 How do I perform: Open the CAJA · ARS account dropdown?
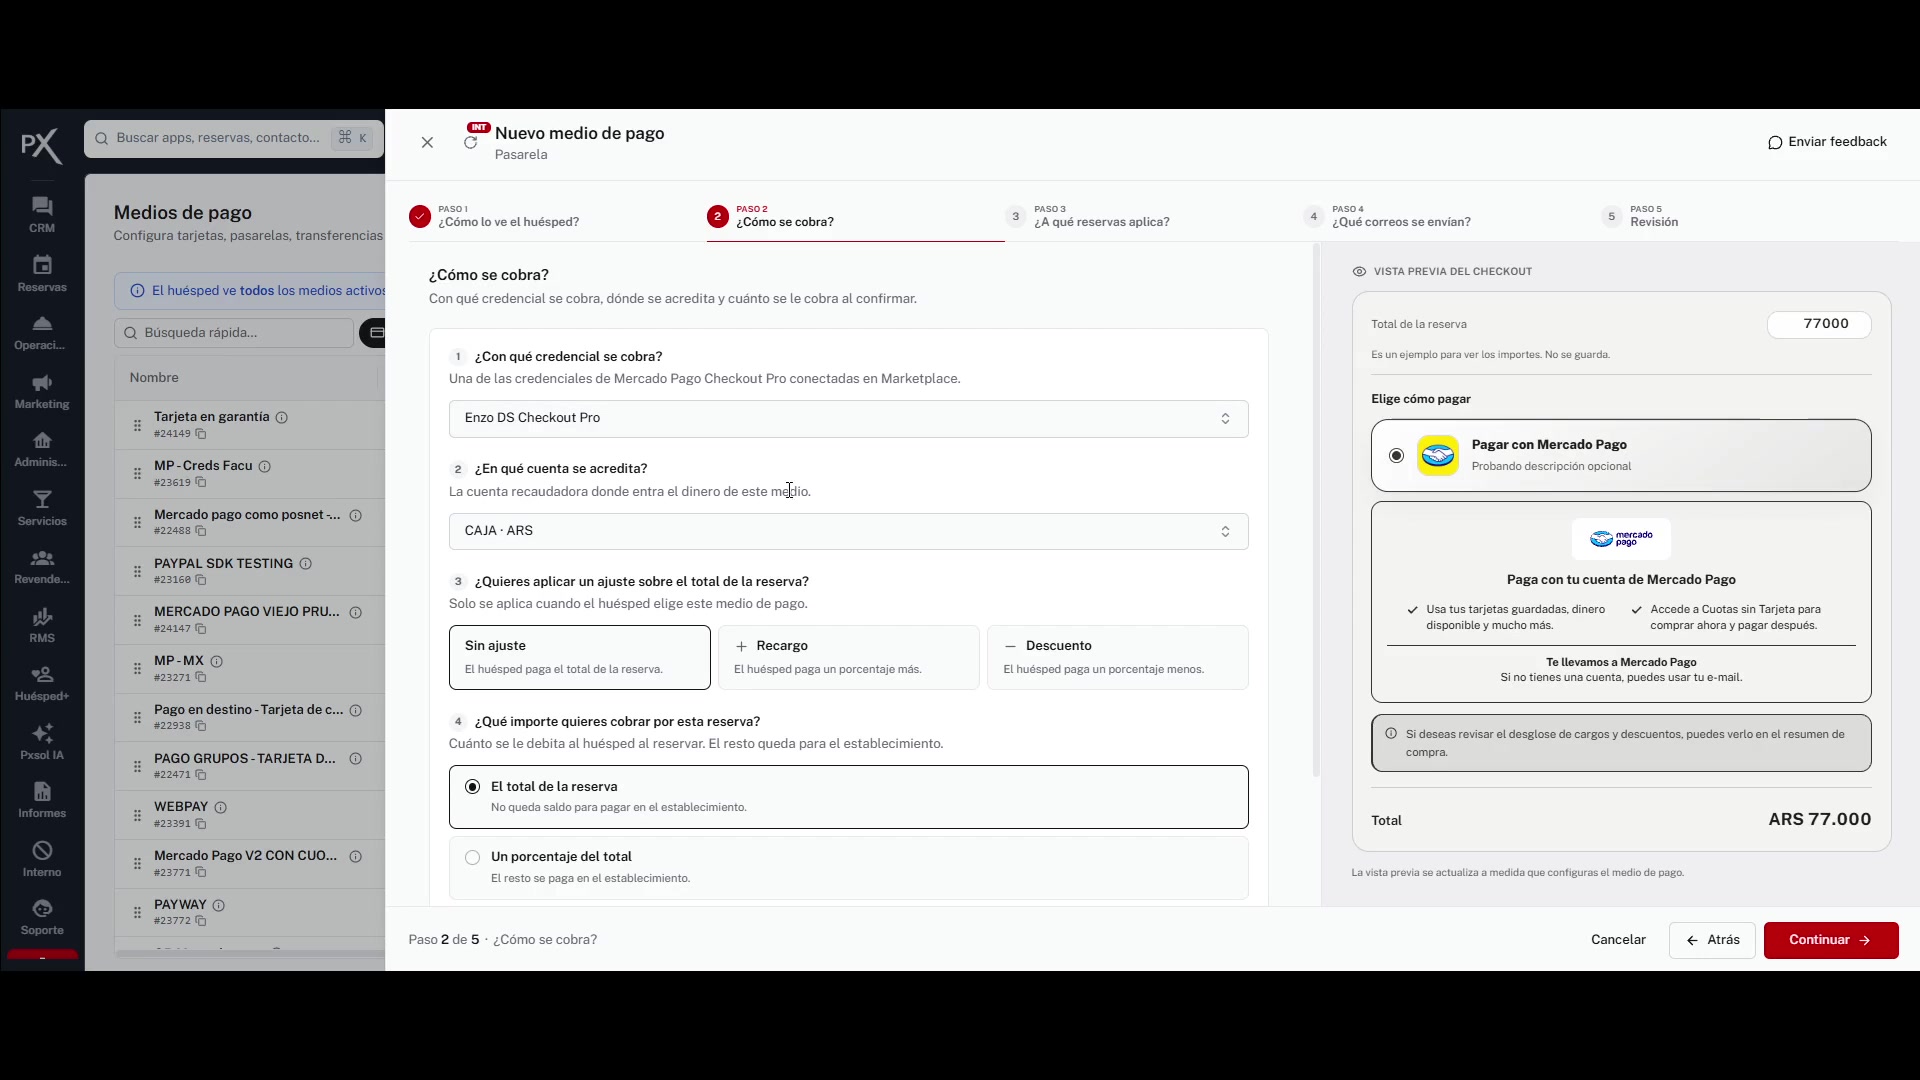(x=848, y=531)
